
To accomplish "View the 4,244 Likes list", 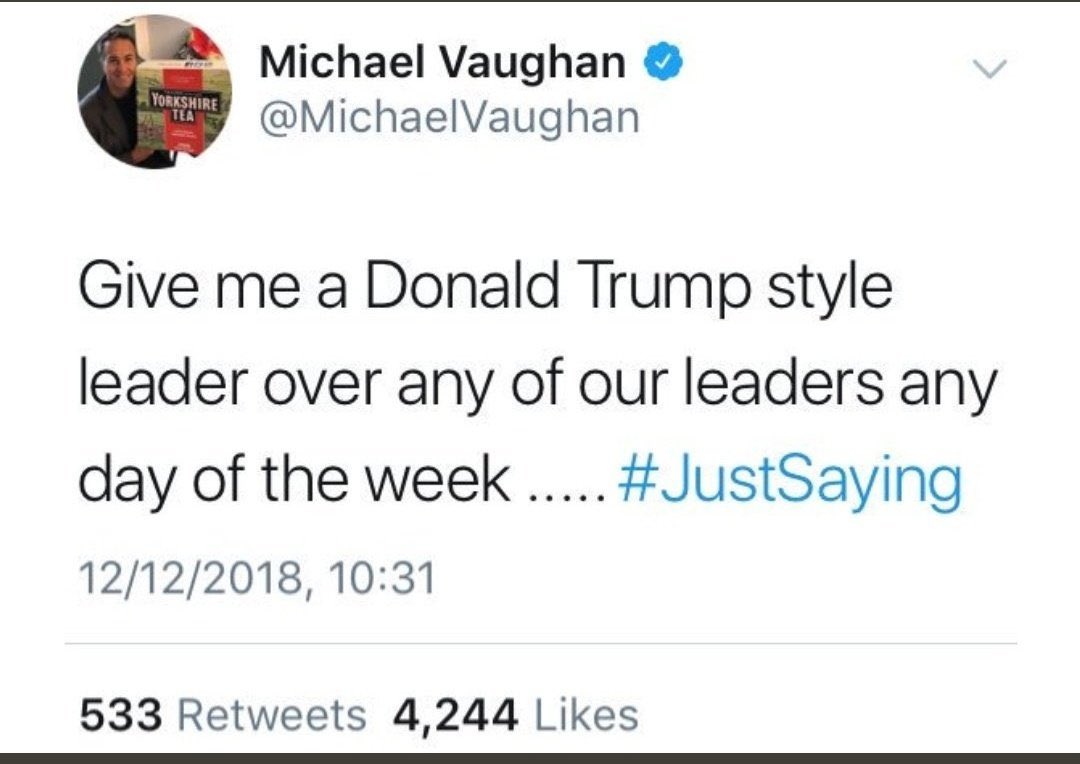I will 515,714.
